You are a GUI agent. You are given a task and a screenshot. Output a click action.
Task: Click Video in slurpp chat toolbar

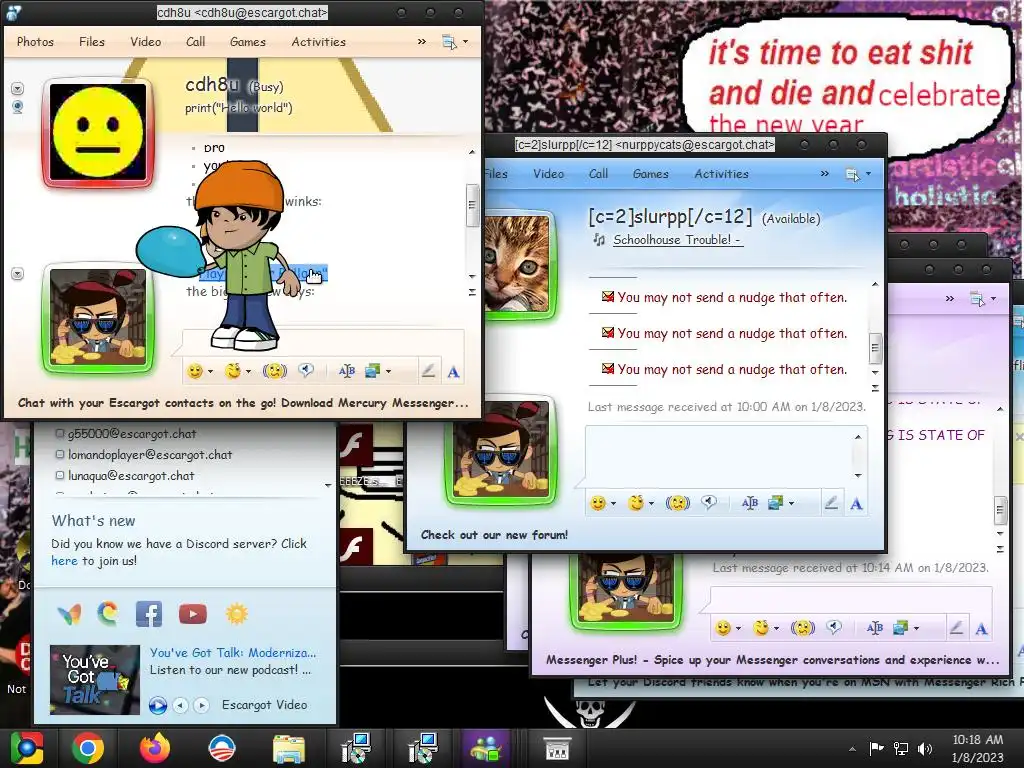pyautogui.click(x=549, y=174)
